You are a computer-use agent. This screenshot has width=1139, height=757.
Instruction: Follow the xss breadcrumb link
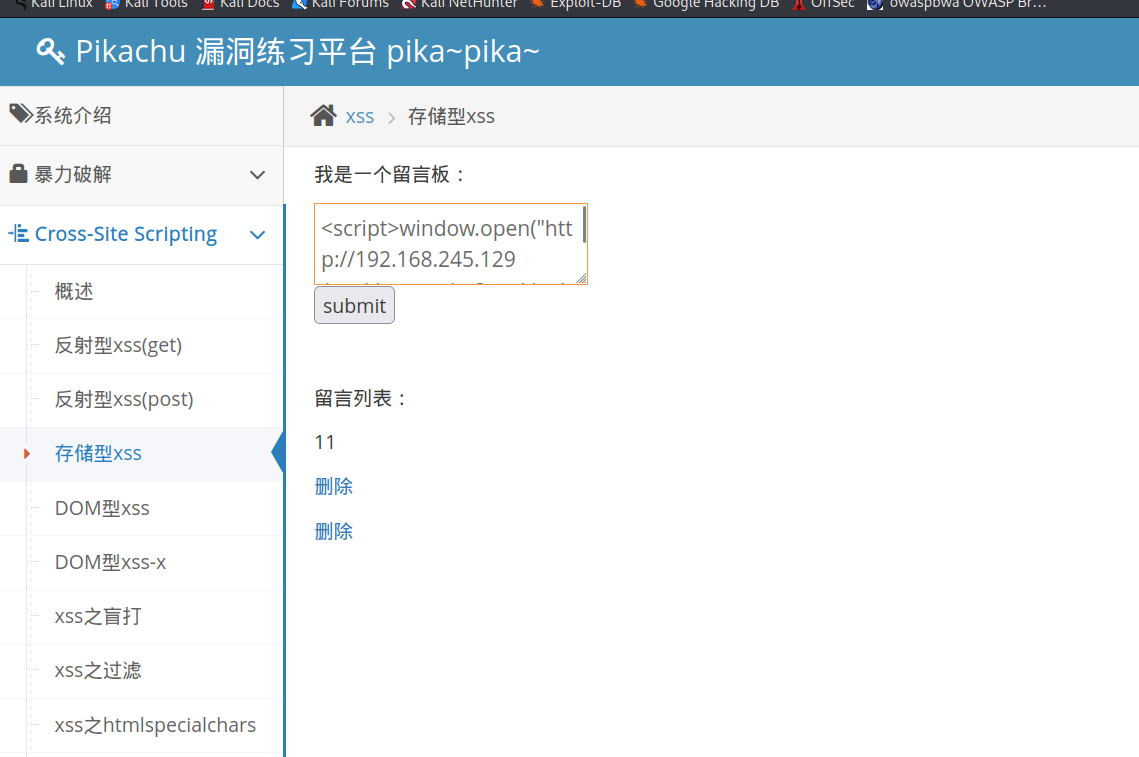click(360, 117)
